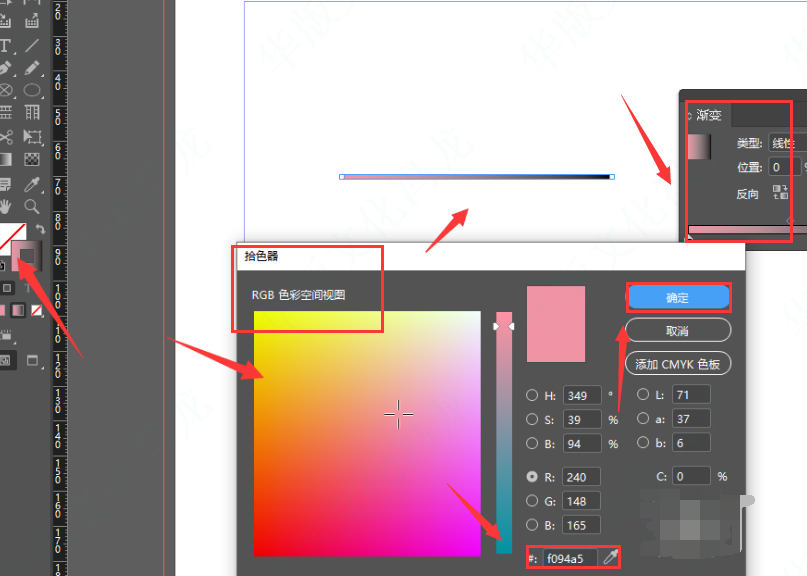Click the pink color preview swatch
The width and height of the screenshot is (807, 576).
(x=556, y=324)
